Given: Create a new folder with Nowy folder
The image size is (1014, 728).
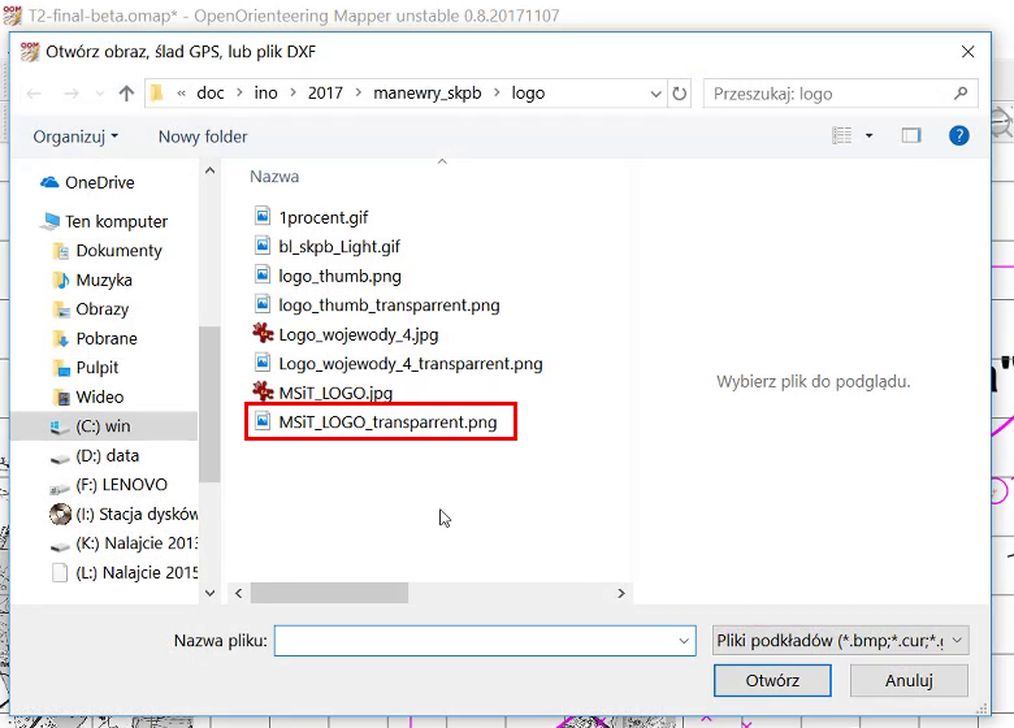Looking at the screenshot, I should coord(203,136).
